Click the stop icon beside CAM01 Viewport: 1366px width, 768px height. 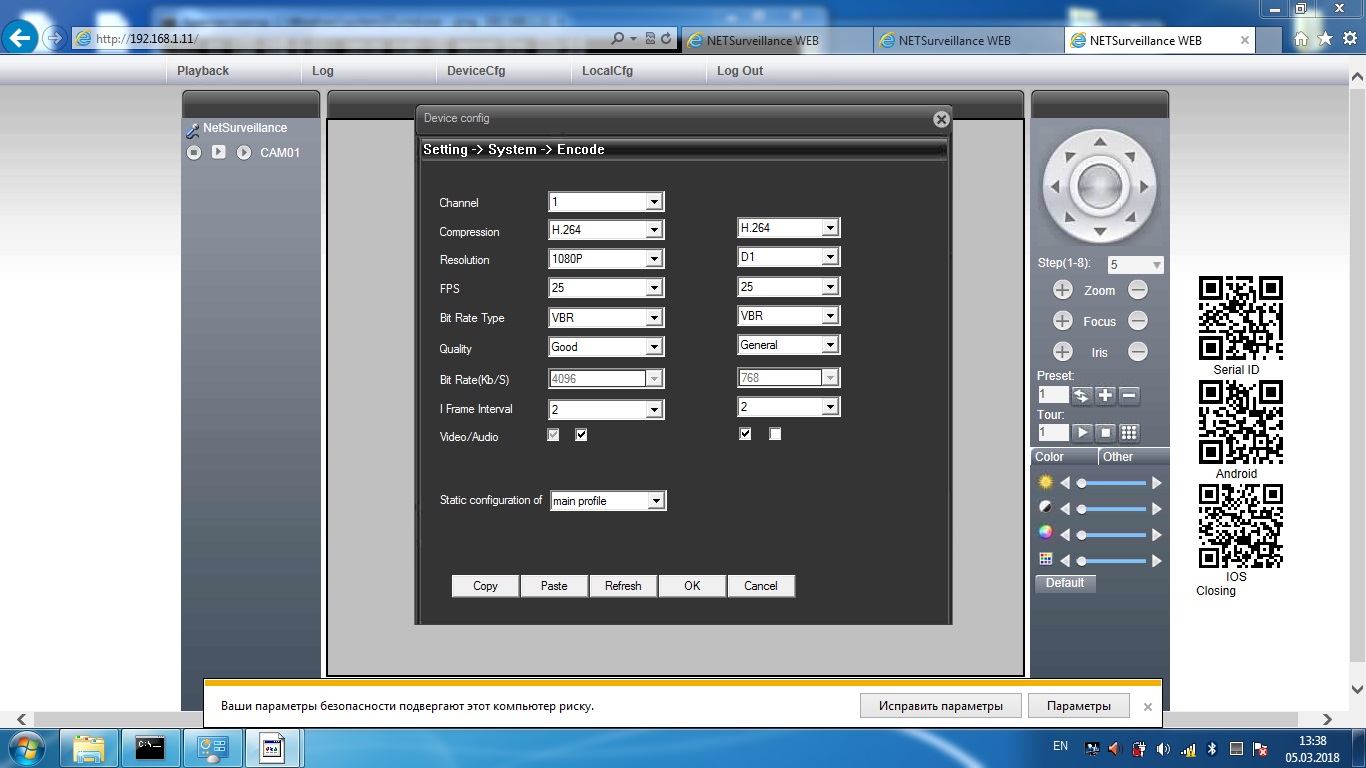coord(194,152)
